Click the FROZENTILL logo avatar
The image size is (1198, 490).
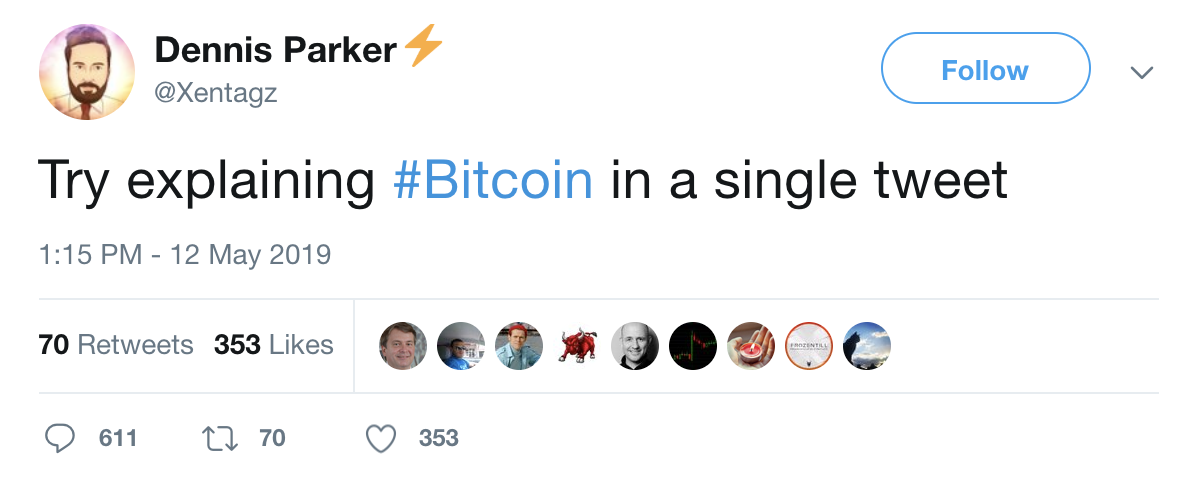coord(809,346)
